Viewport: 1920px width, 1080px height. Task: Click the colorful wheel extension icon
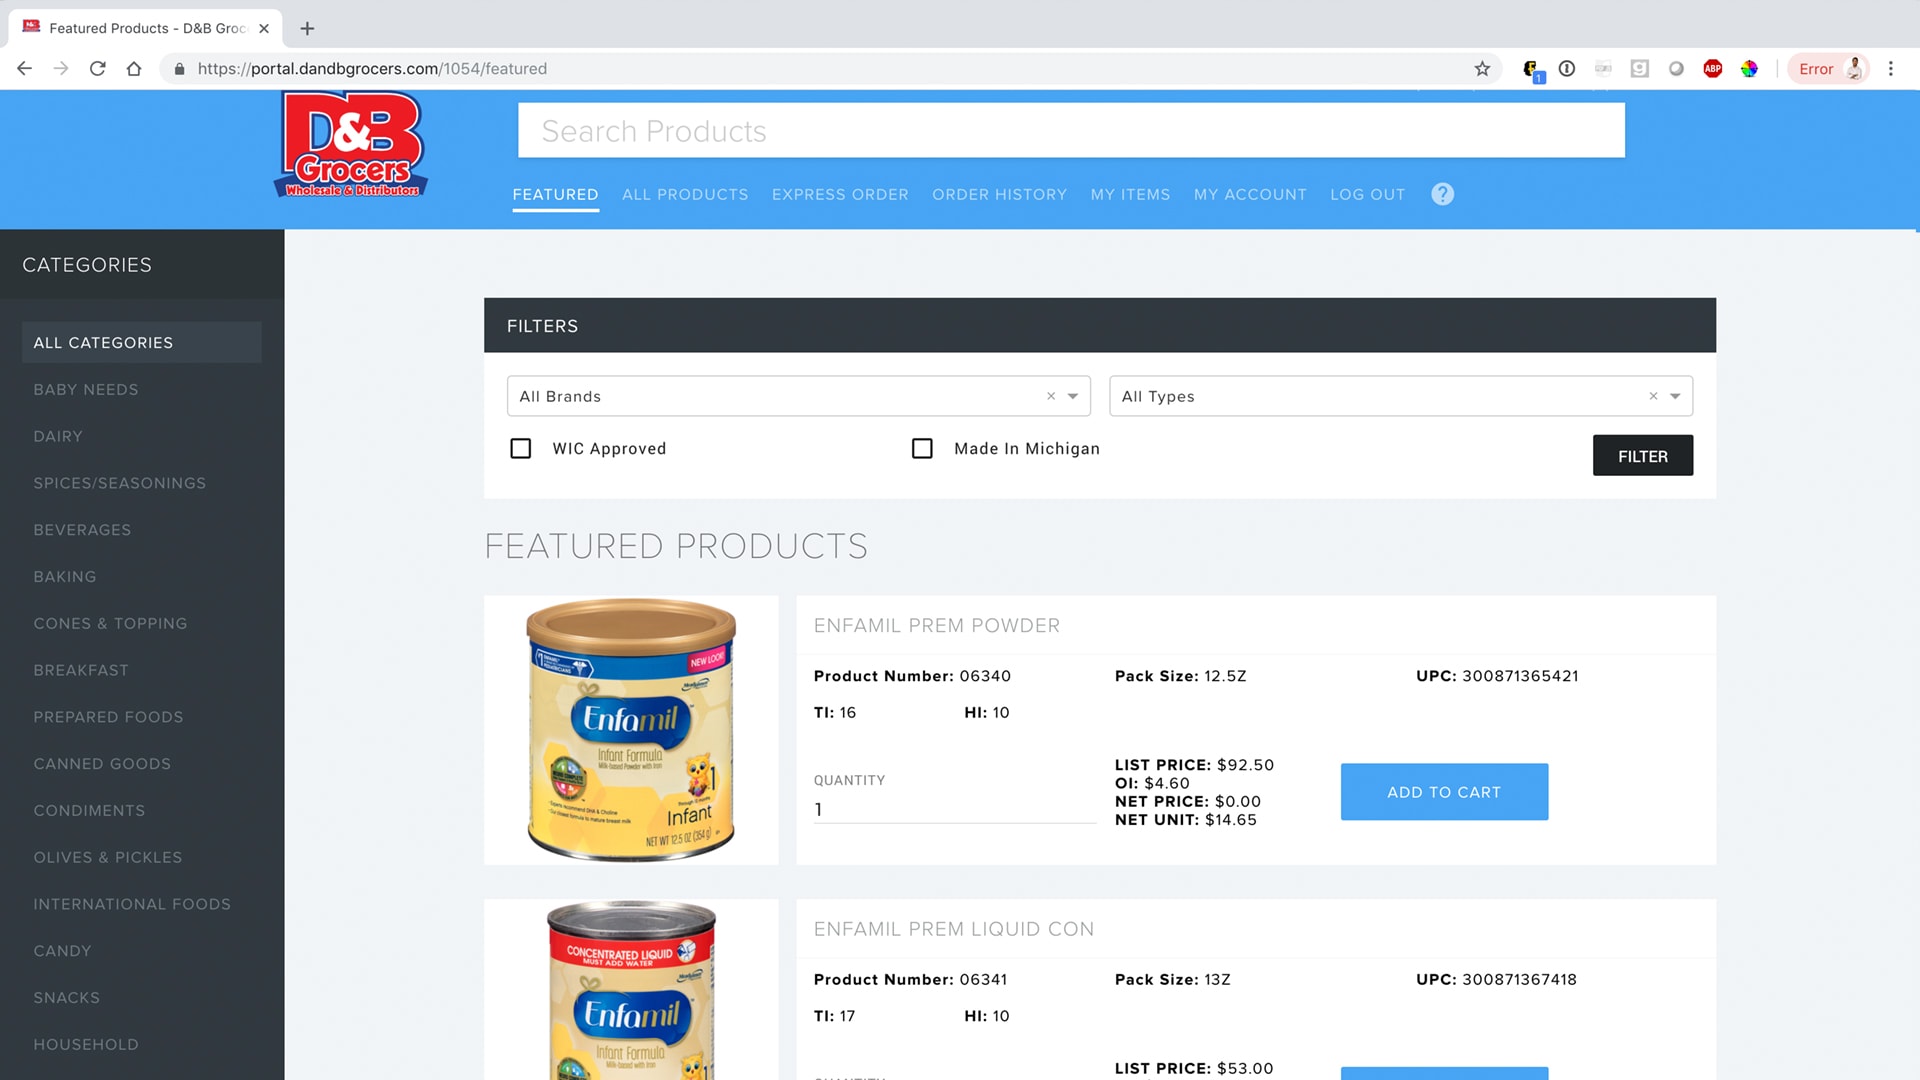point(1749,69)
